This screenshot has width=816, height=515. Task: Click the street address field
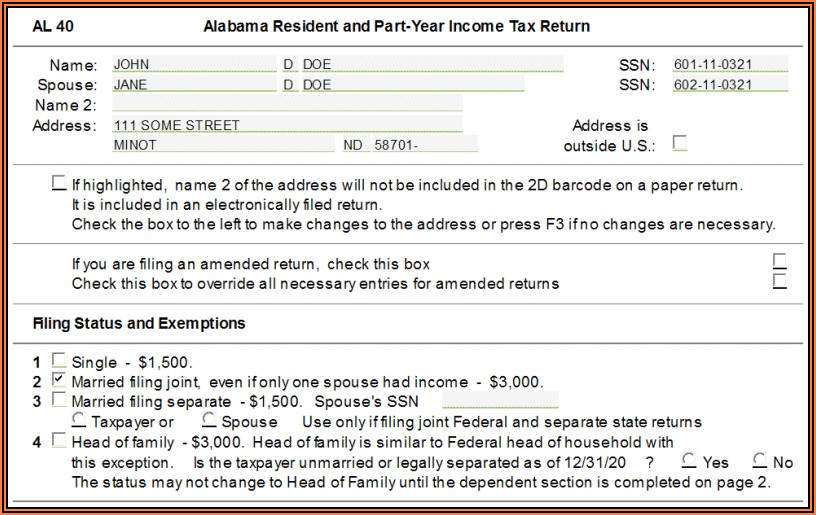[286, 125]
